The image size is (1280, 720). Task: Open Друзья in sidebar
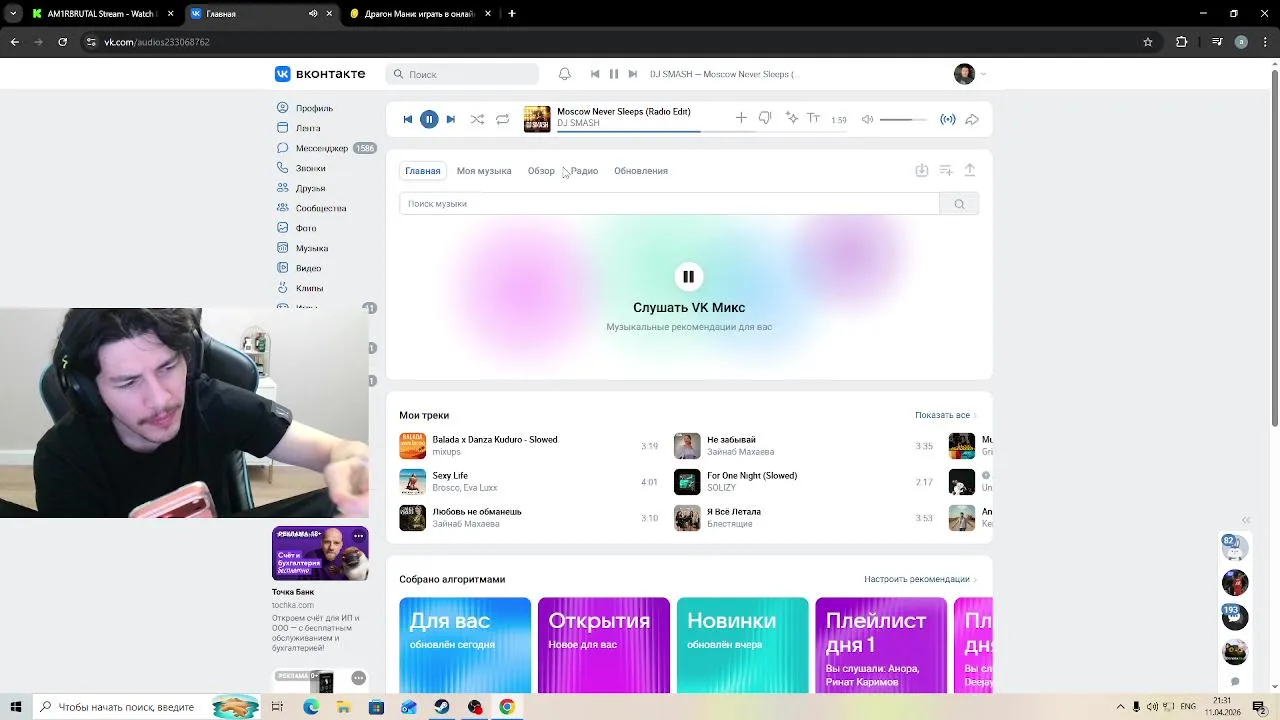coord(310,188)
